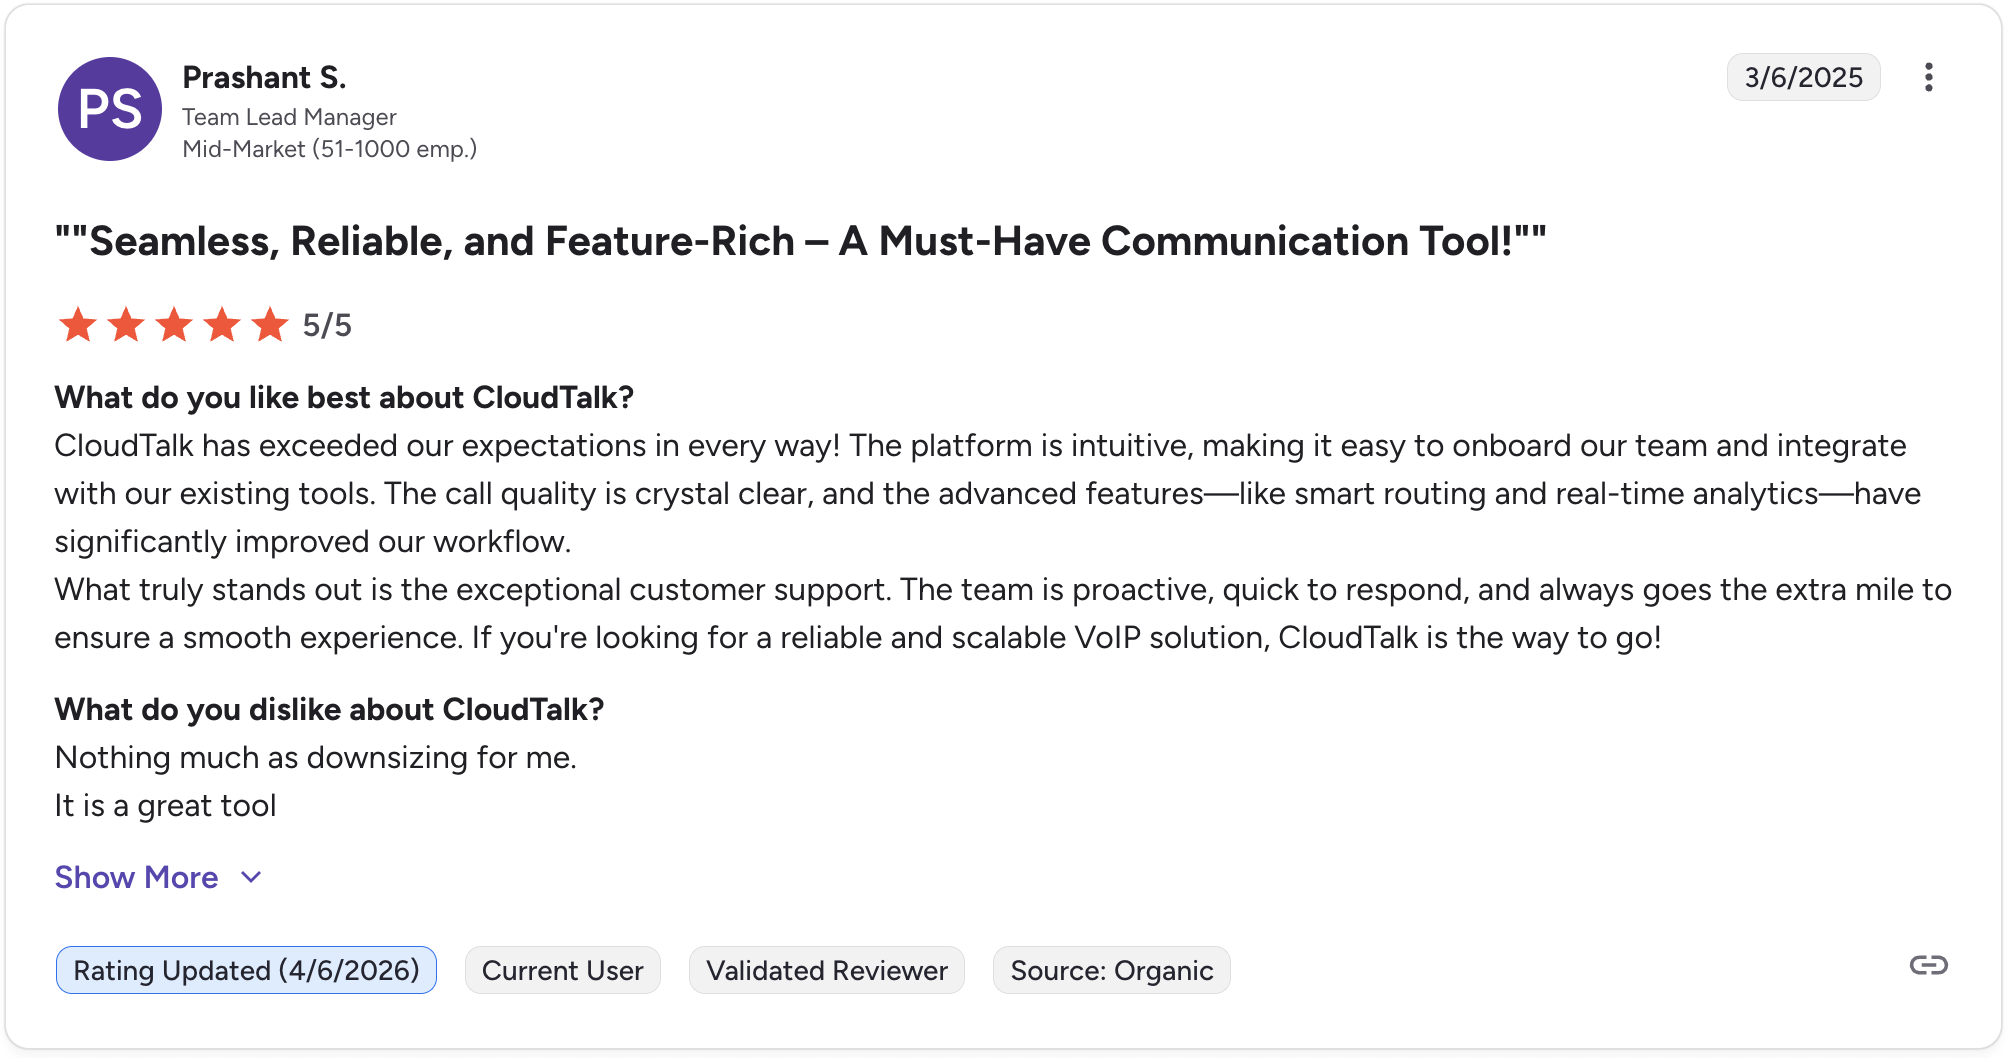Click the Validated Reviewer tag

click(827, 970)
